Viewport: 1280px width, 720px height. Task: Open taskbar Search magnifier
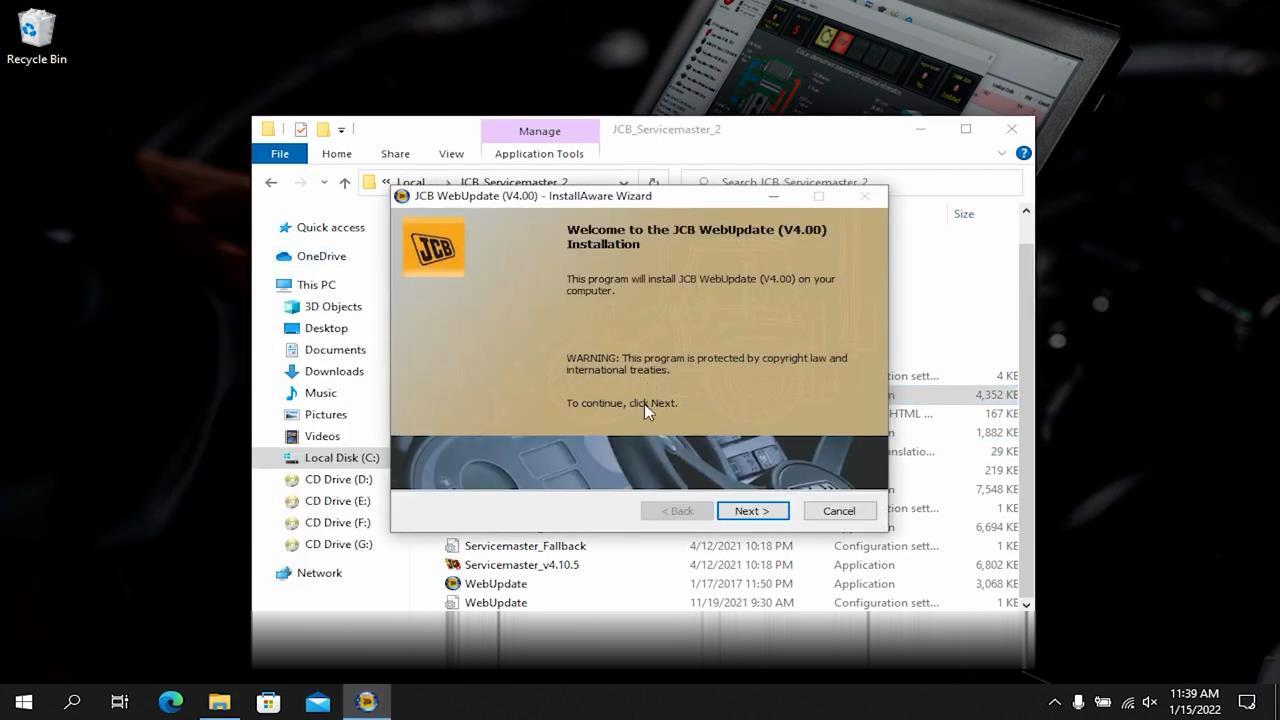tap(72, 702)
